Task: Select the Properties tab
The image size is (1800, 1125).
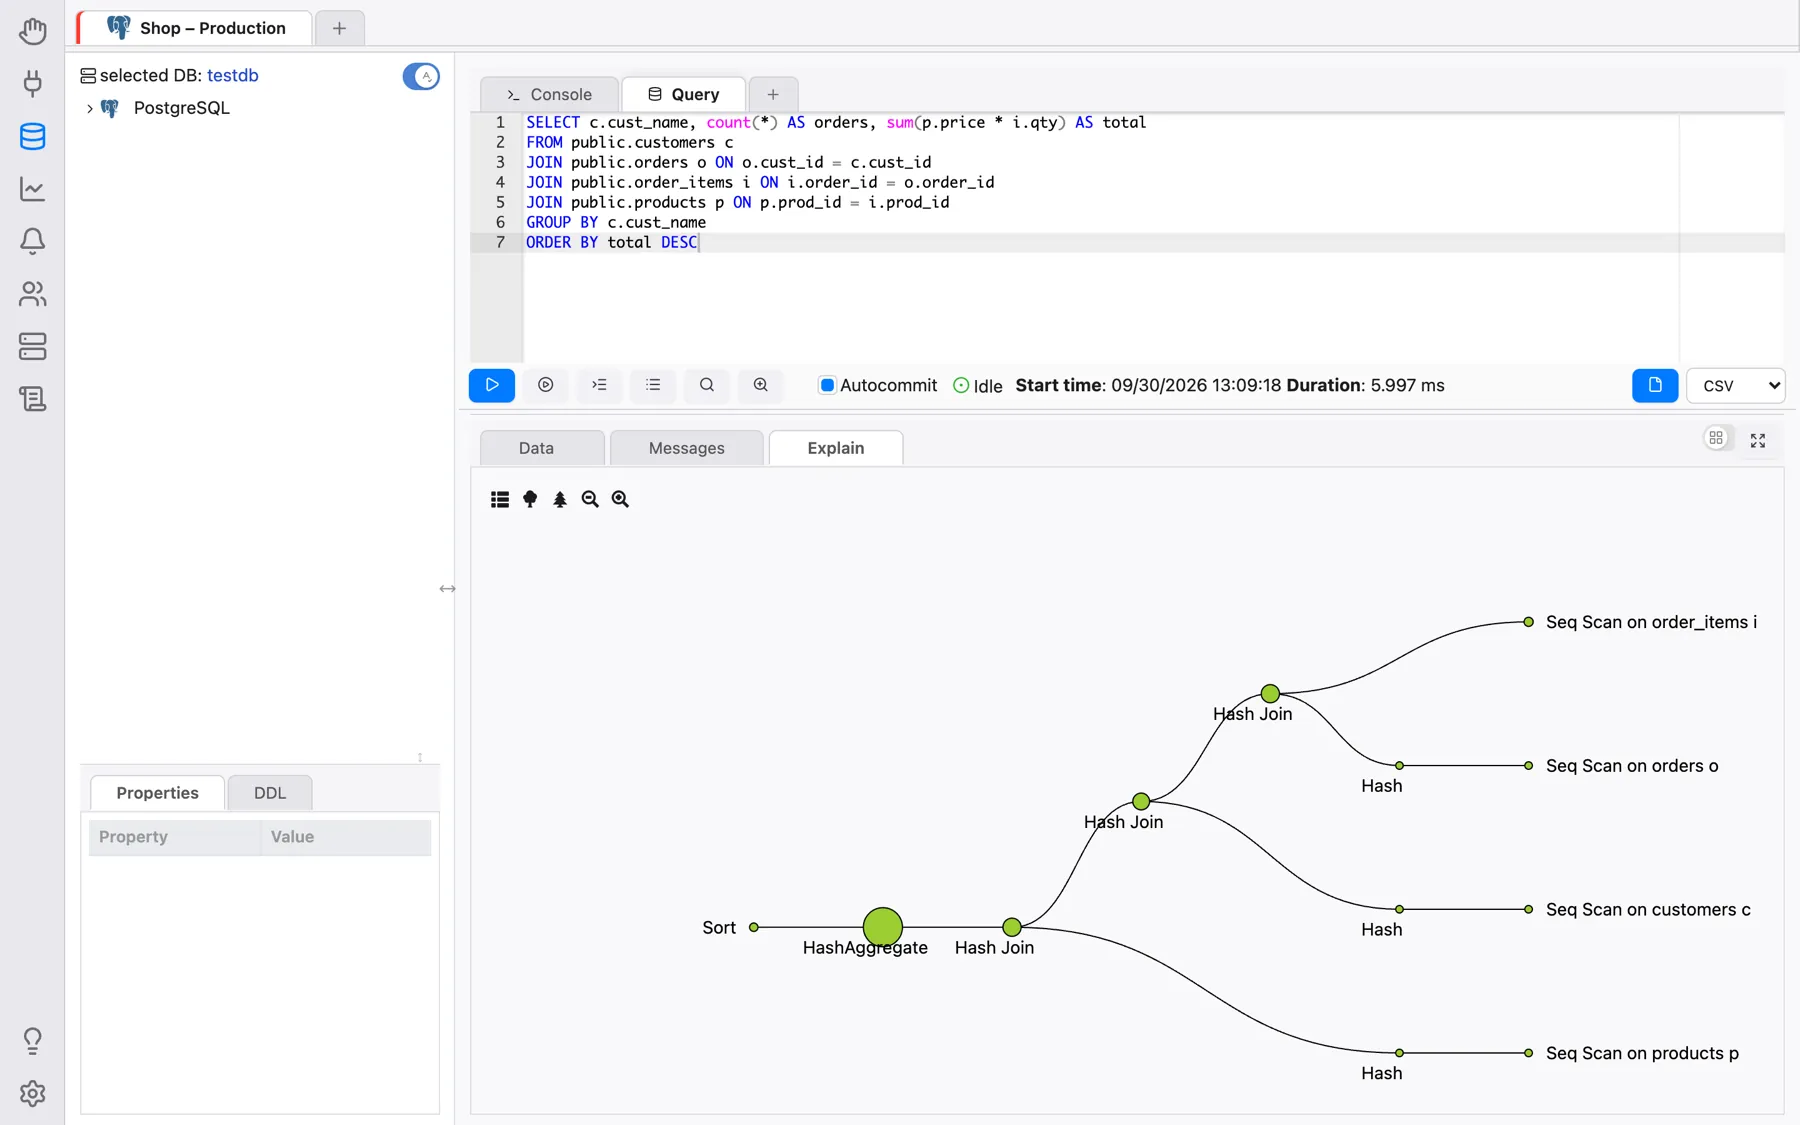Action: pos(158,793)
